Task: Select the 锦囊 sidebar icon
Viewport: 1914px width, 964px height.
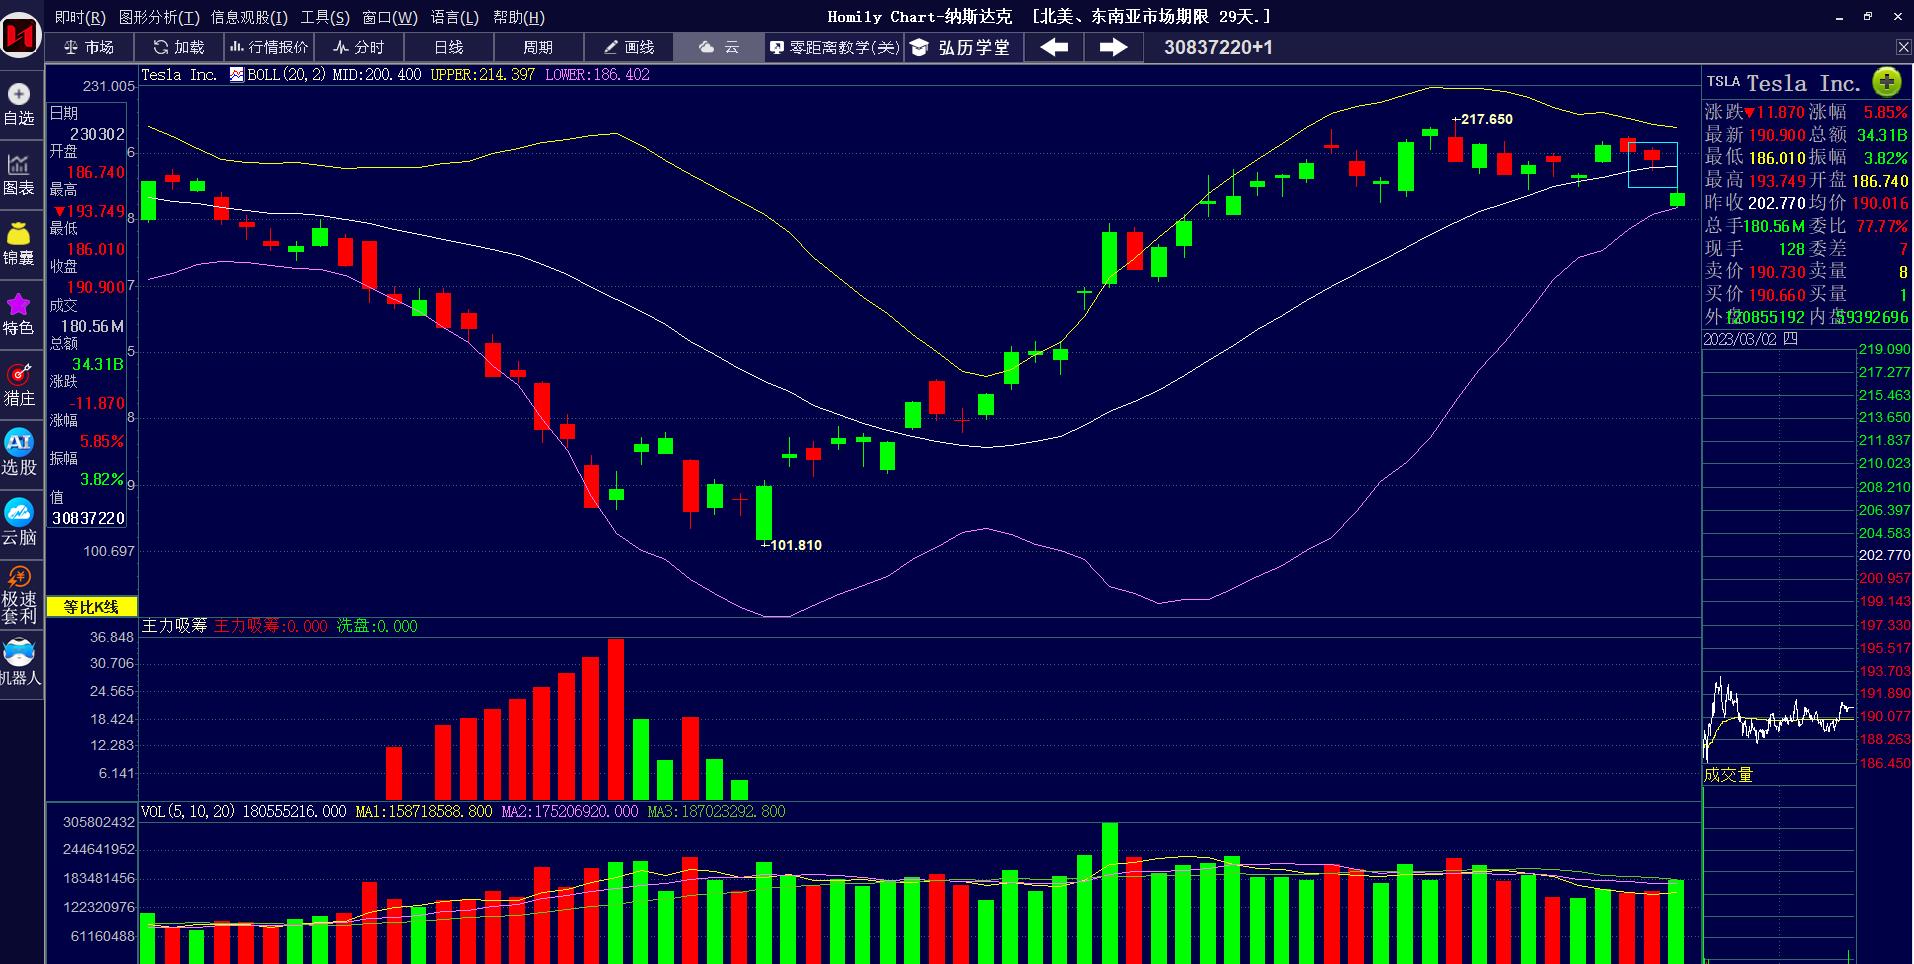Action: point(19,245)
